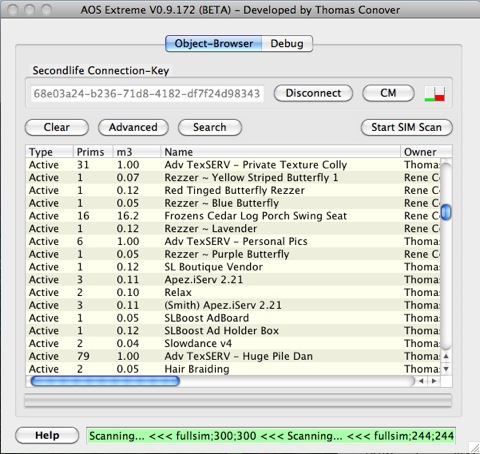Switch to the Debug tab
Image resolution: width=480 pixels, height=454 pixels.
pos(287,44)
